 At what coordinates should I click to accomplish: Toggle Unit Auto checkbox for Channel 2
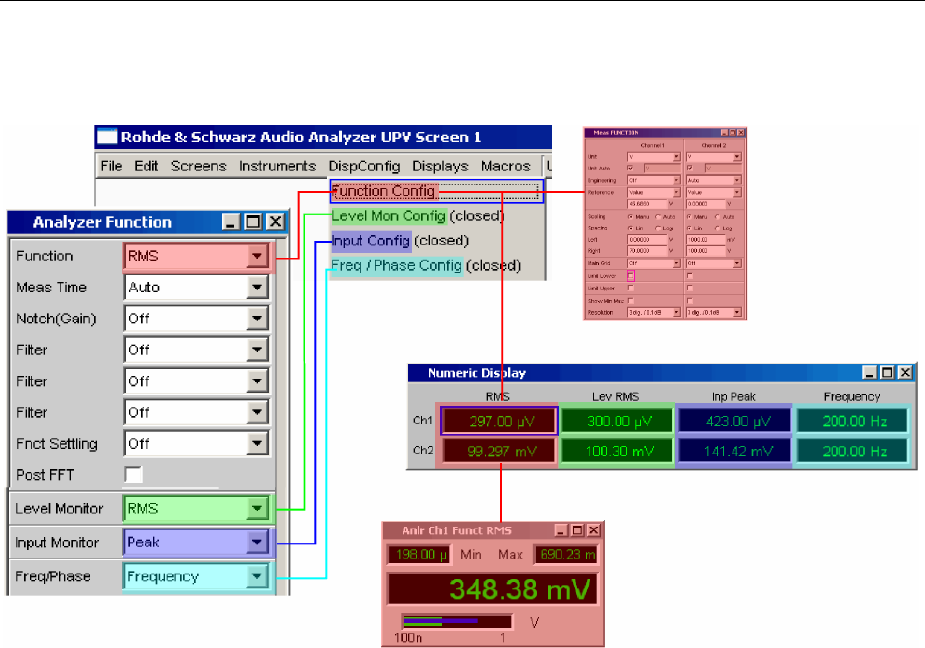(690, 168)
